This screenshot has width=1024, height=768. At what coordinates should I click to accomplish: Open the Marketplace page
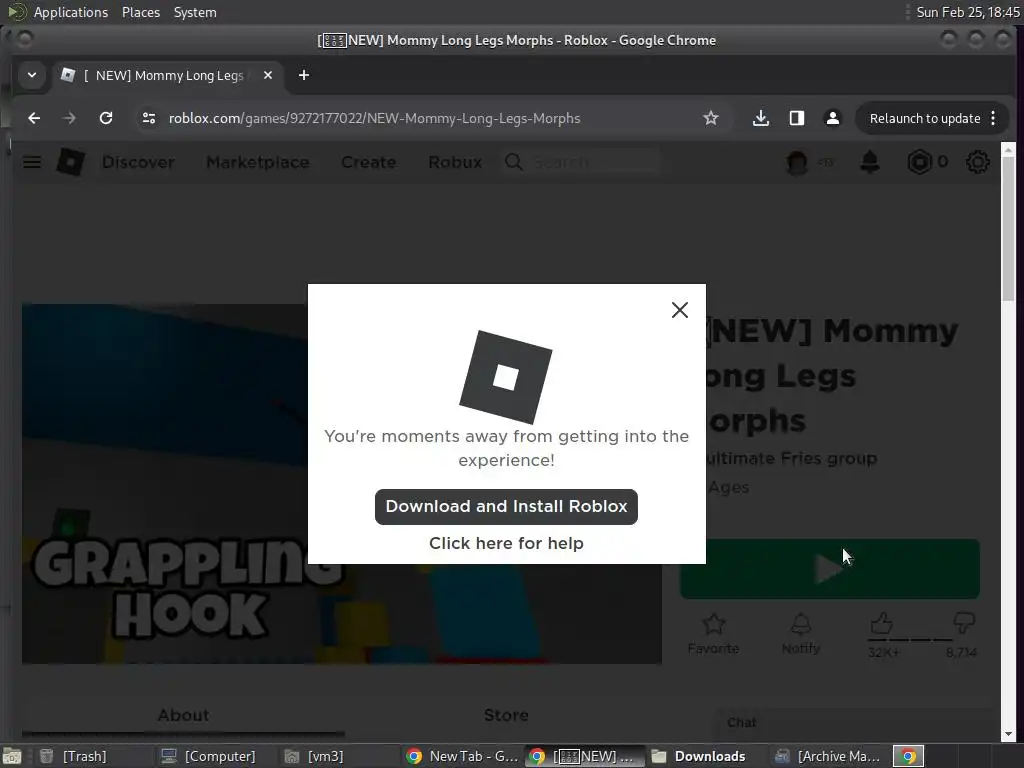tap(258, 162)
